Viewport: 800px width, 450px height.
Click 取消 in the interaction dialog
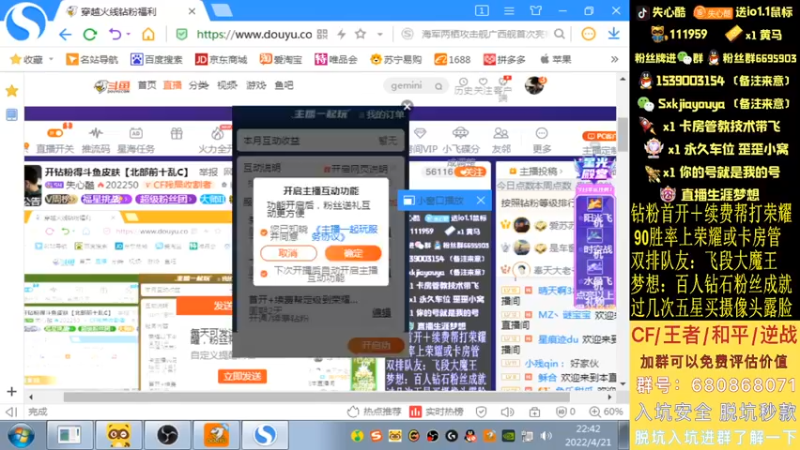click(288, 253)
